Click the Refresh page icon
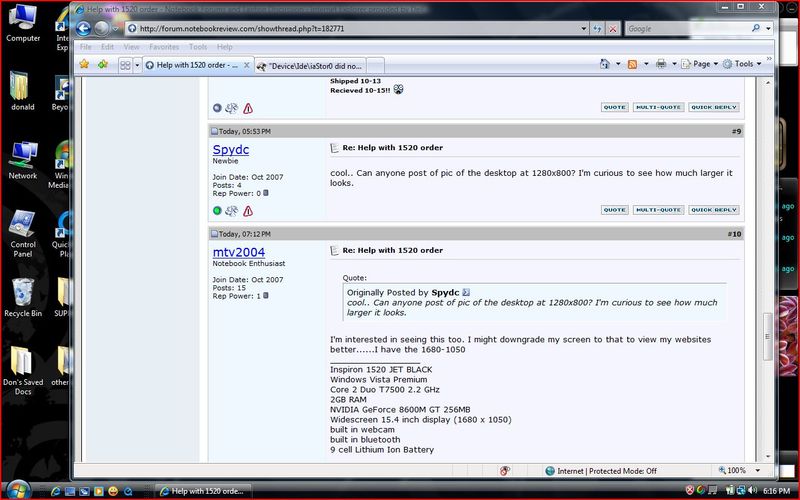Screen dimensions: 800x500 click(597, 29)
